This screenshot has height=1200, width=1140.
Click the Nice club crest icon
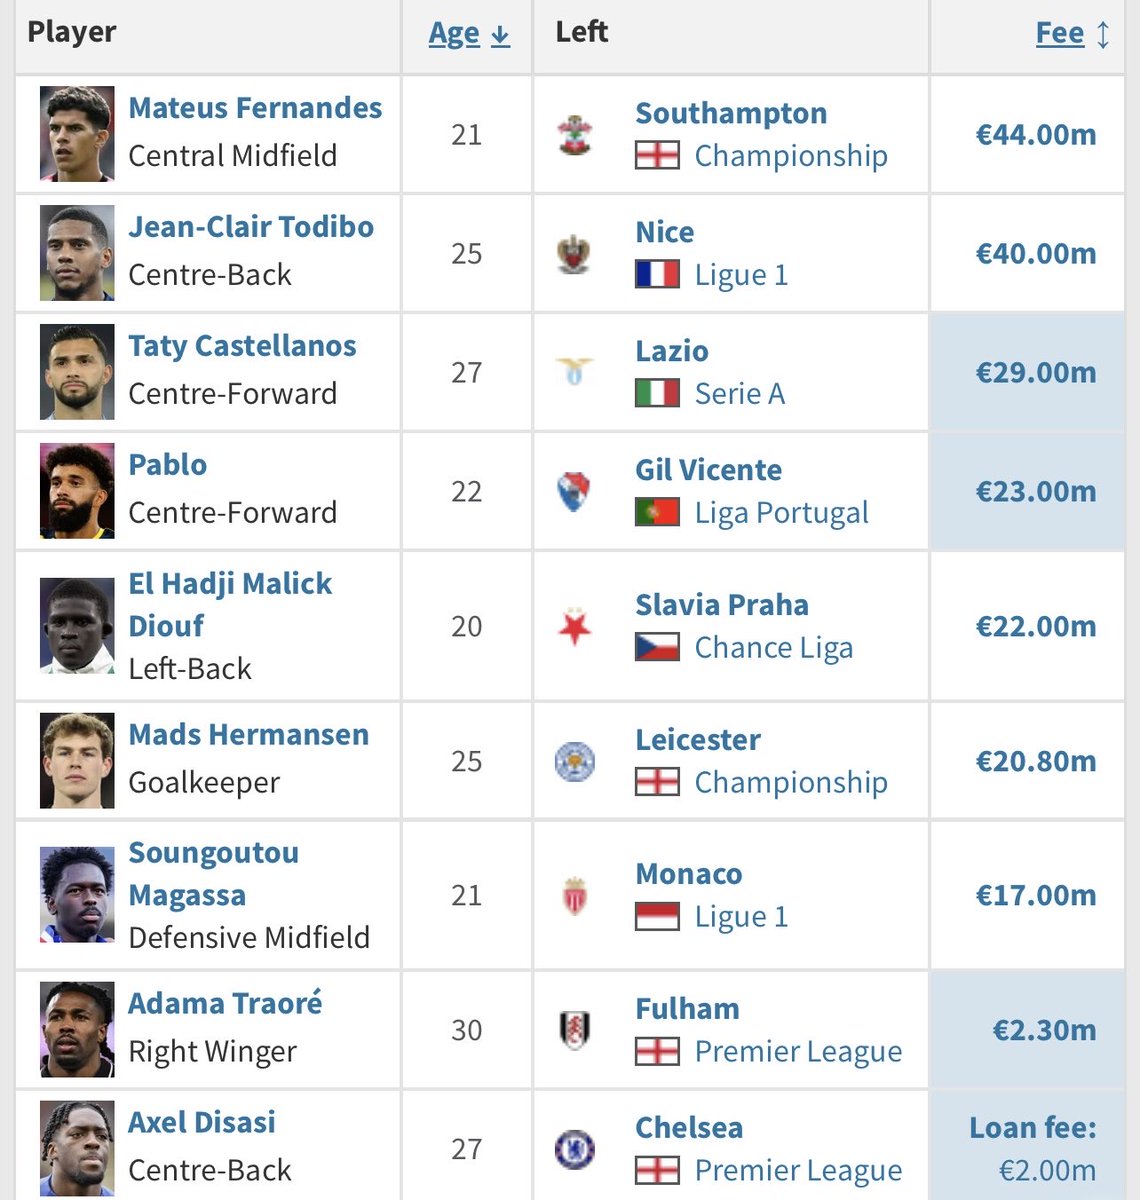click(575, 254)
